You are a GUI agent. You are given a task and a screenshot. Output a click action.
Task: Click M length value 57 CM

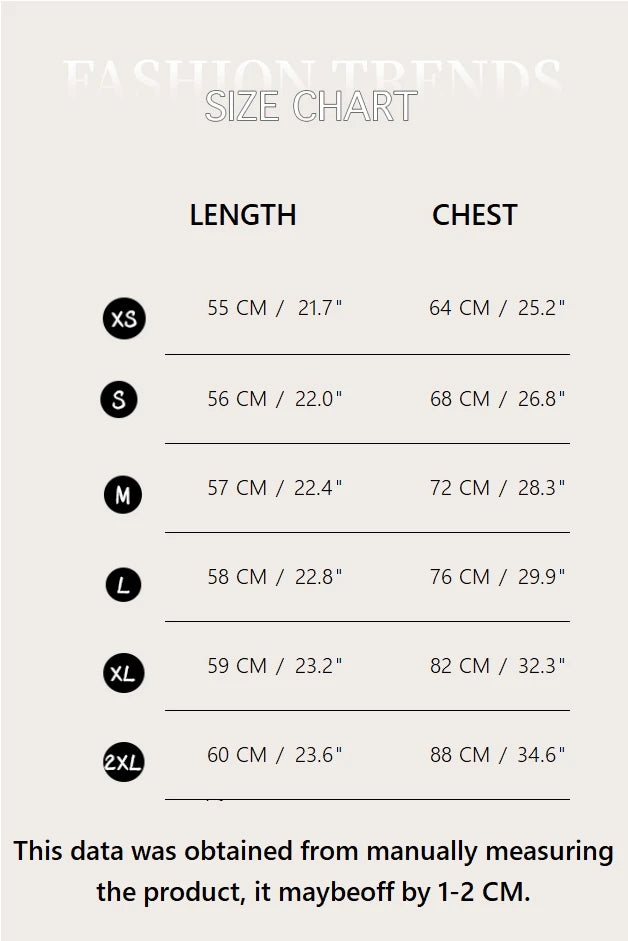pyautogui.click(x=237, y=488)
